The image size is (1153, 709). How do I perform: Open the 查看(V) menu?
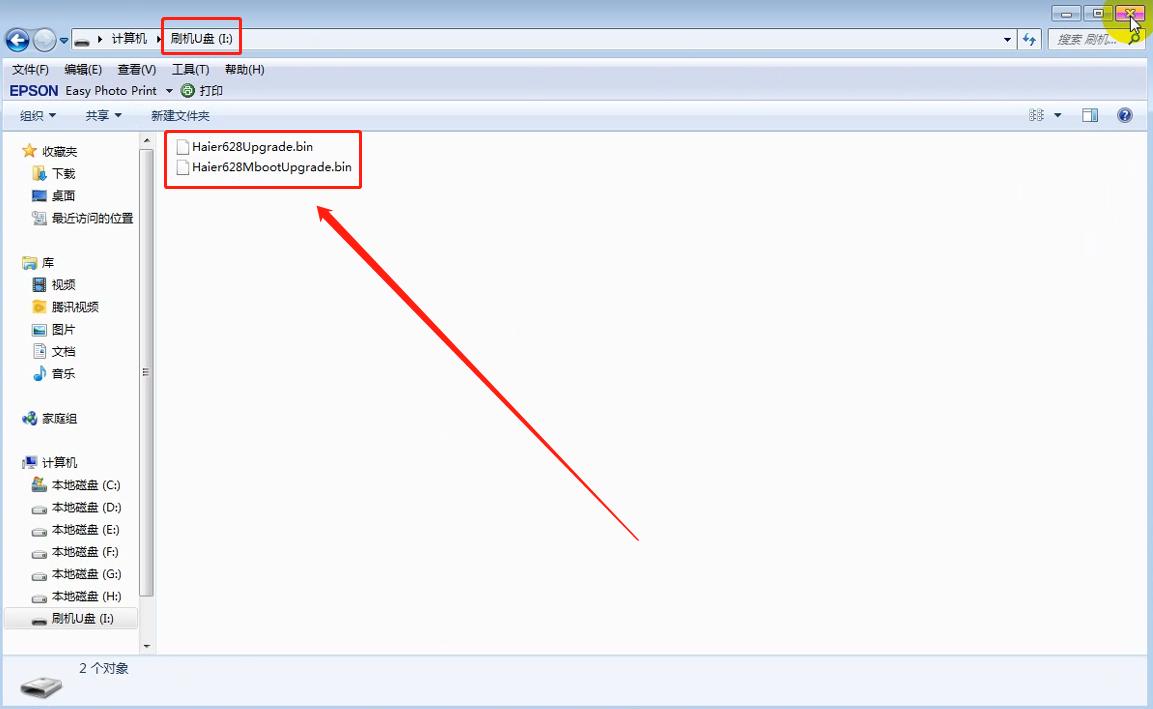pyautogui.click(x=137, y=69)
